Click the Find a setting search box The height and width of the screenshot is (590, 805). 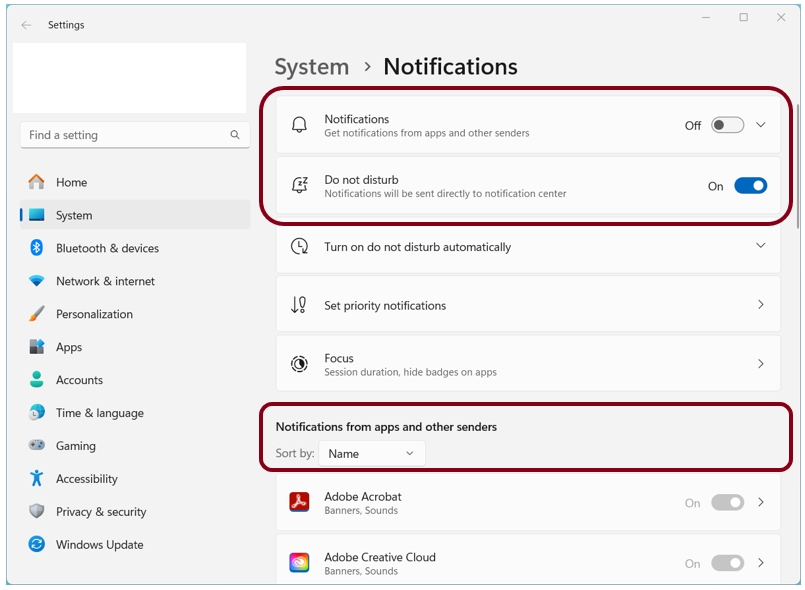pos(120,135)
